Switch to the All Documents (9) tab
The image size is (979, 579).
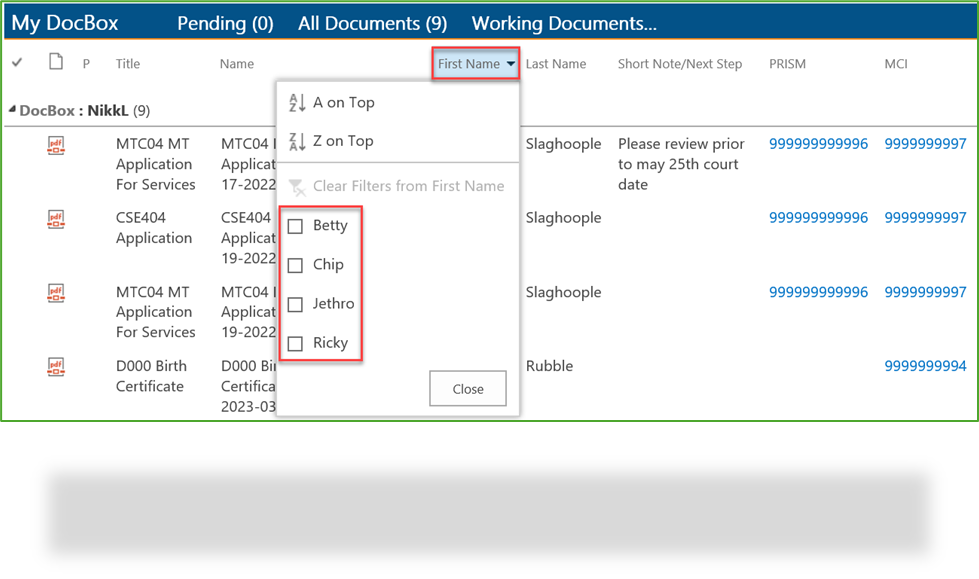372,22
